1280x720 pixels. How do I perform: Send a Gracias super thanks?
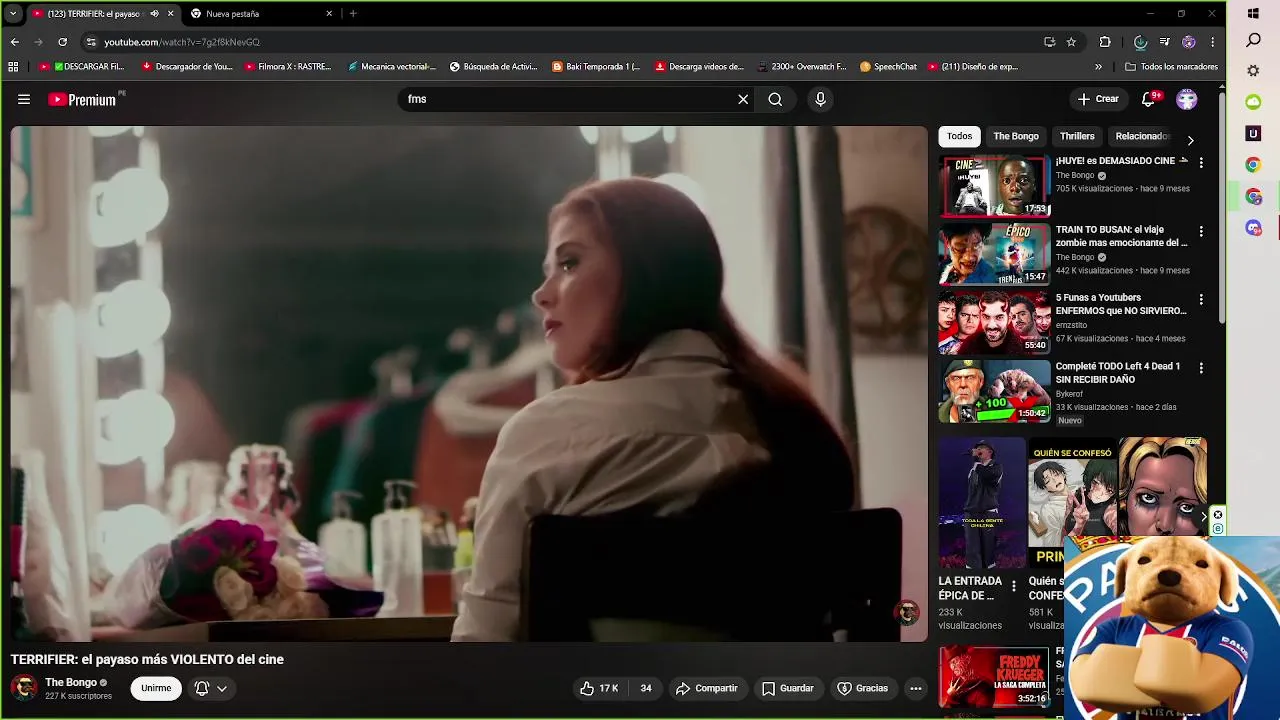pyautogui.click(x=862, y=688)
